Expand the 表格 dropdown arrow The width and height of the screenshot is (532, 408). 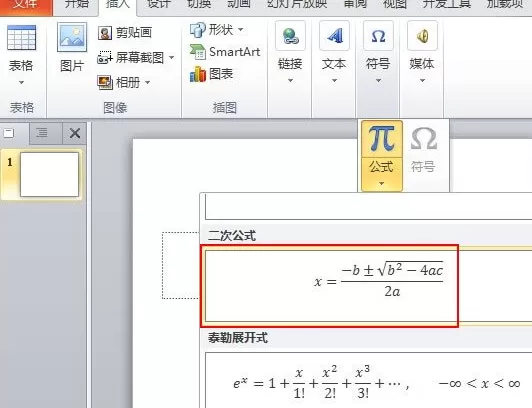click(x=21, y=82)
